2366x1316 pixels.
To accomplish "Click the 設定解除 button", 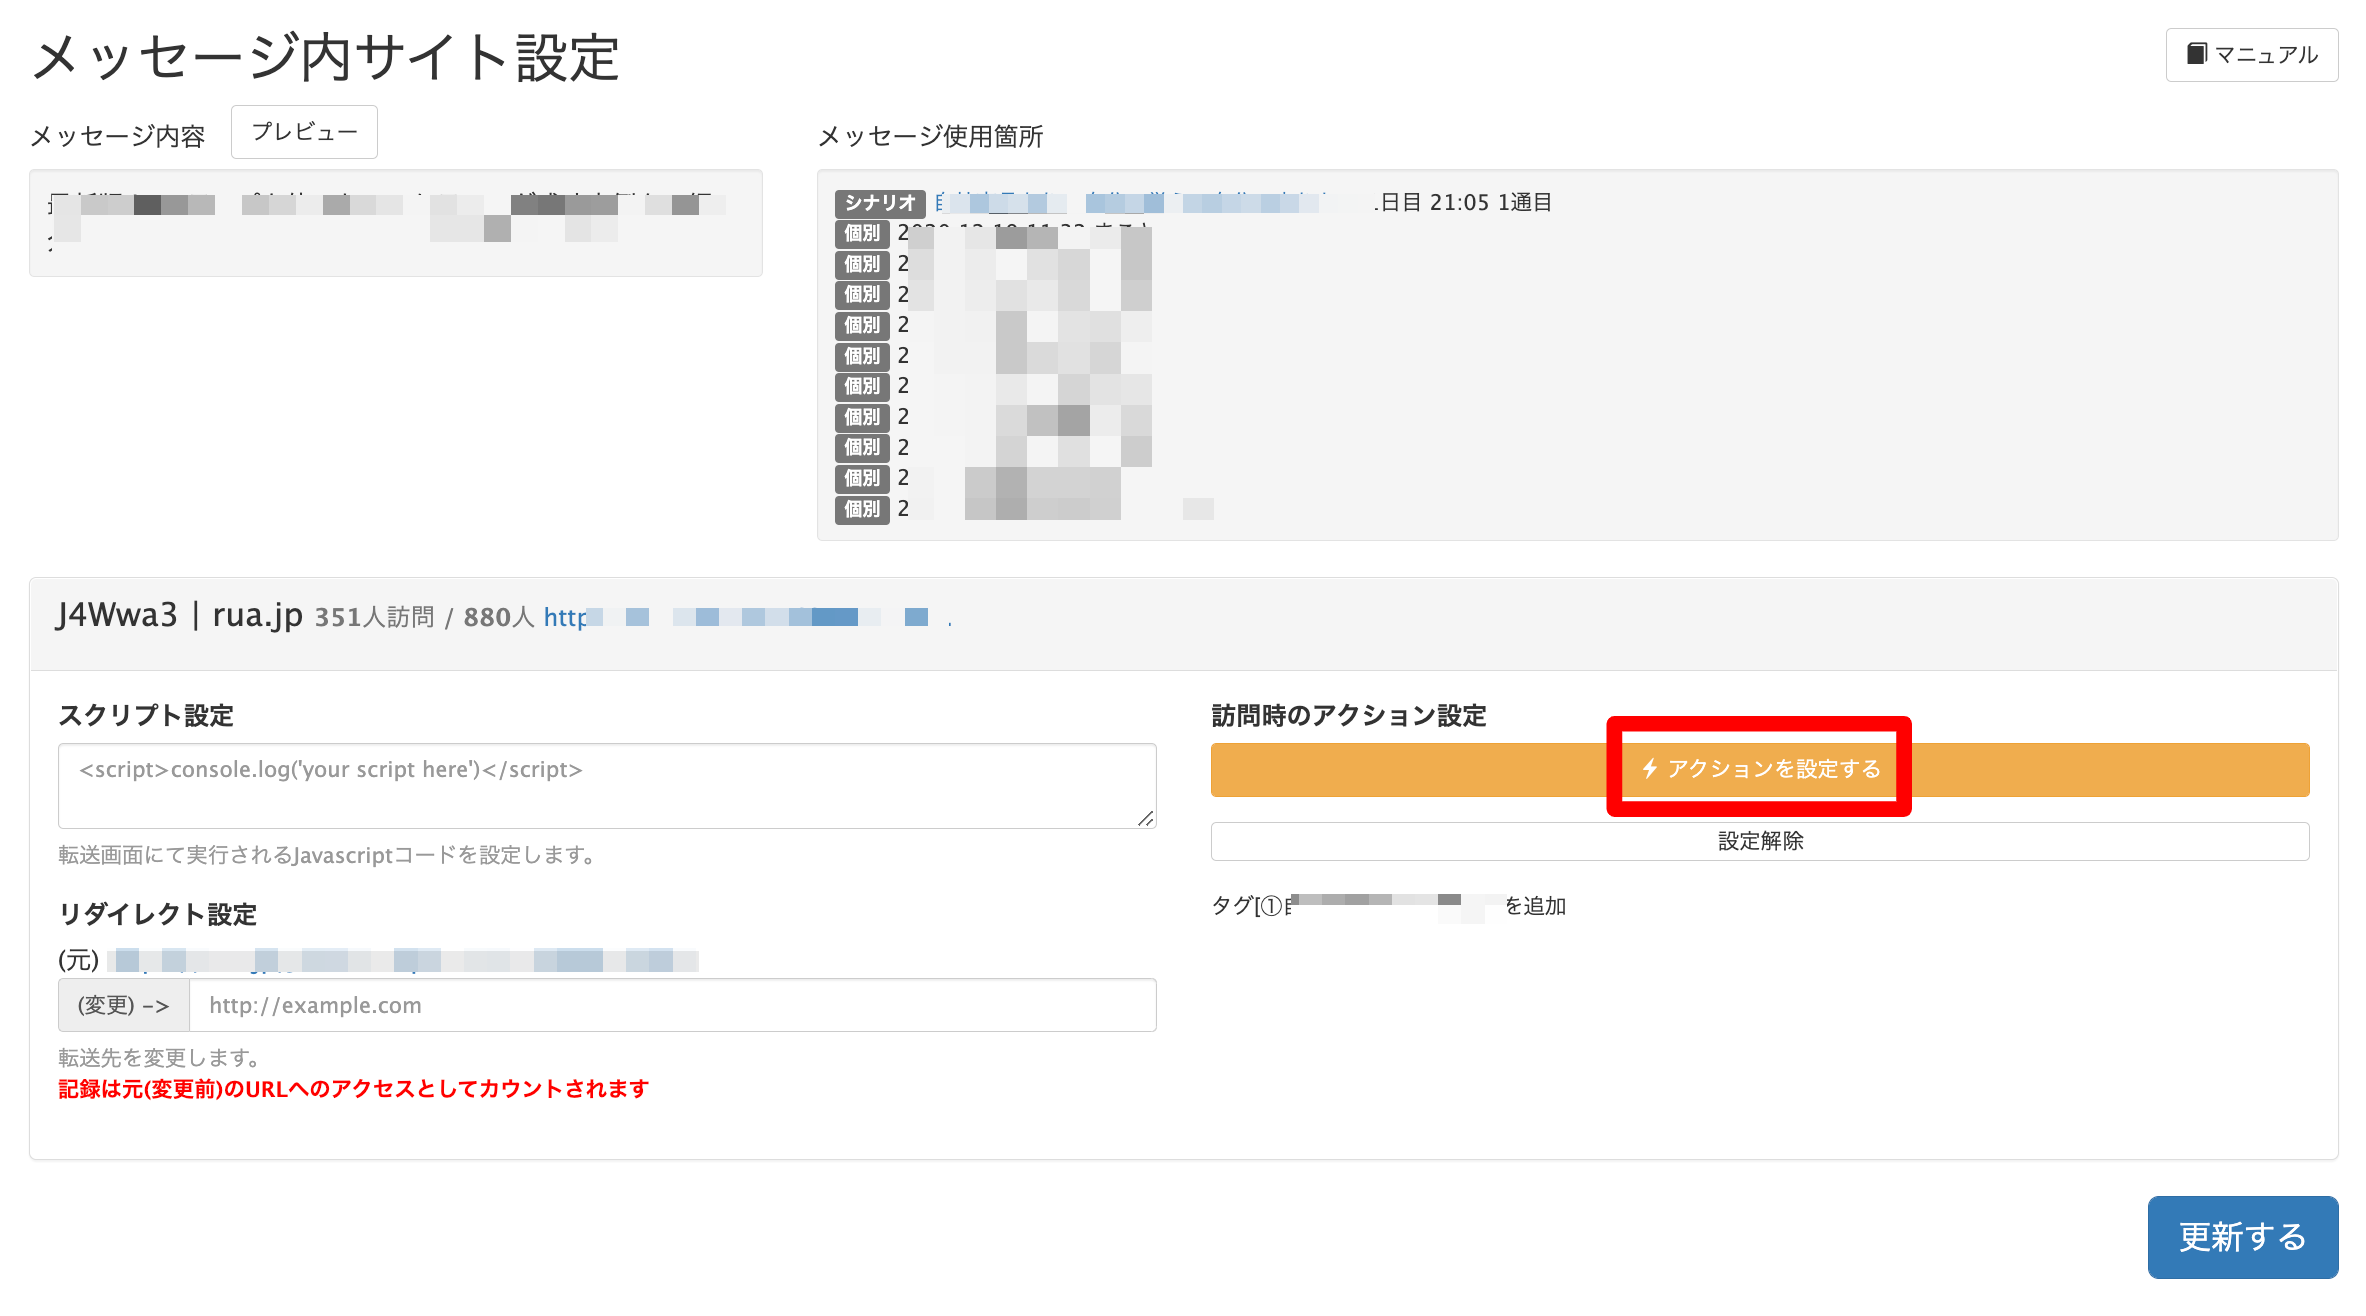I will point(1759,841).
